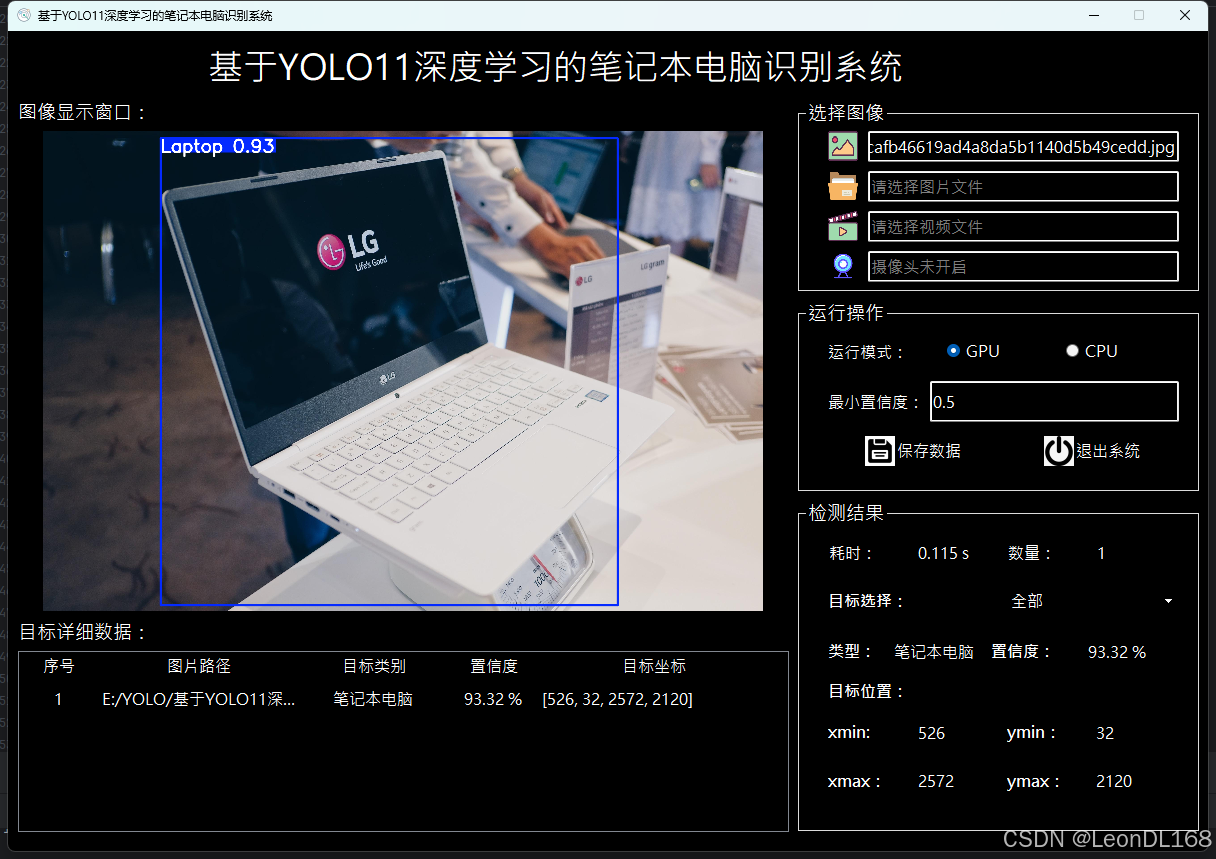Click the app icon in title bar
This screenshot has width=1216, height=859.
coord(24,15)
